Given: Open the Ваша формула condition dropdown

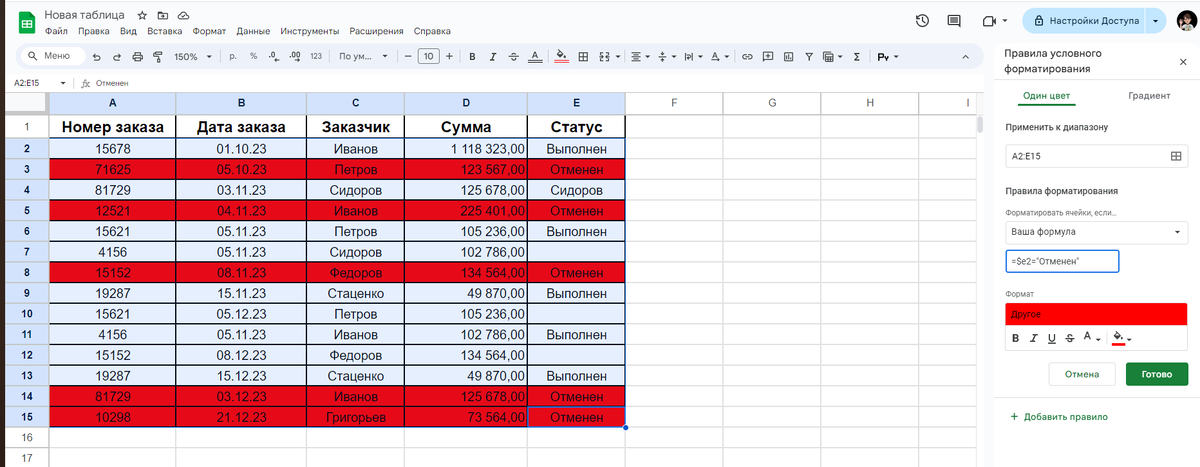Looking at the screenshot, I should click(x=1097, y=232).
